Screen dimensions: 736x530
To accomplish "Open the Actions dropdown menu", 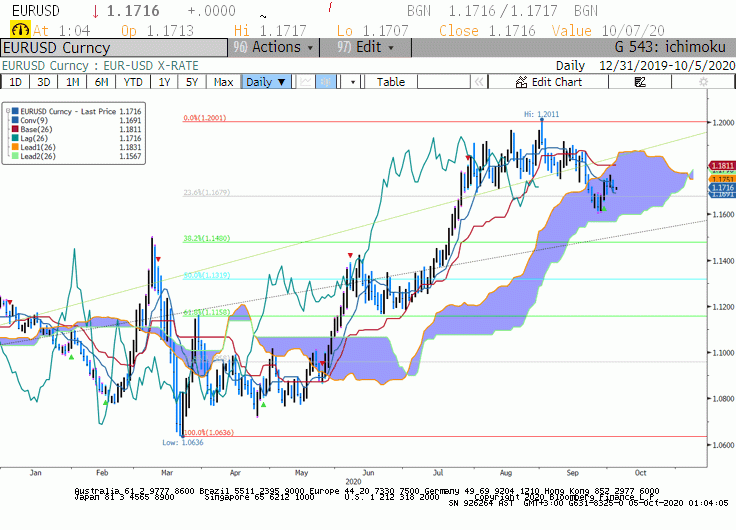I will click(x=274, y=47).
